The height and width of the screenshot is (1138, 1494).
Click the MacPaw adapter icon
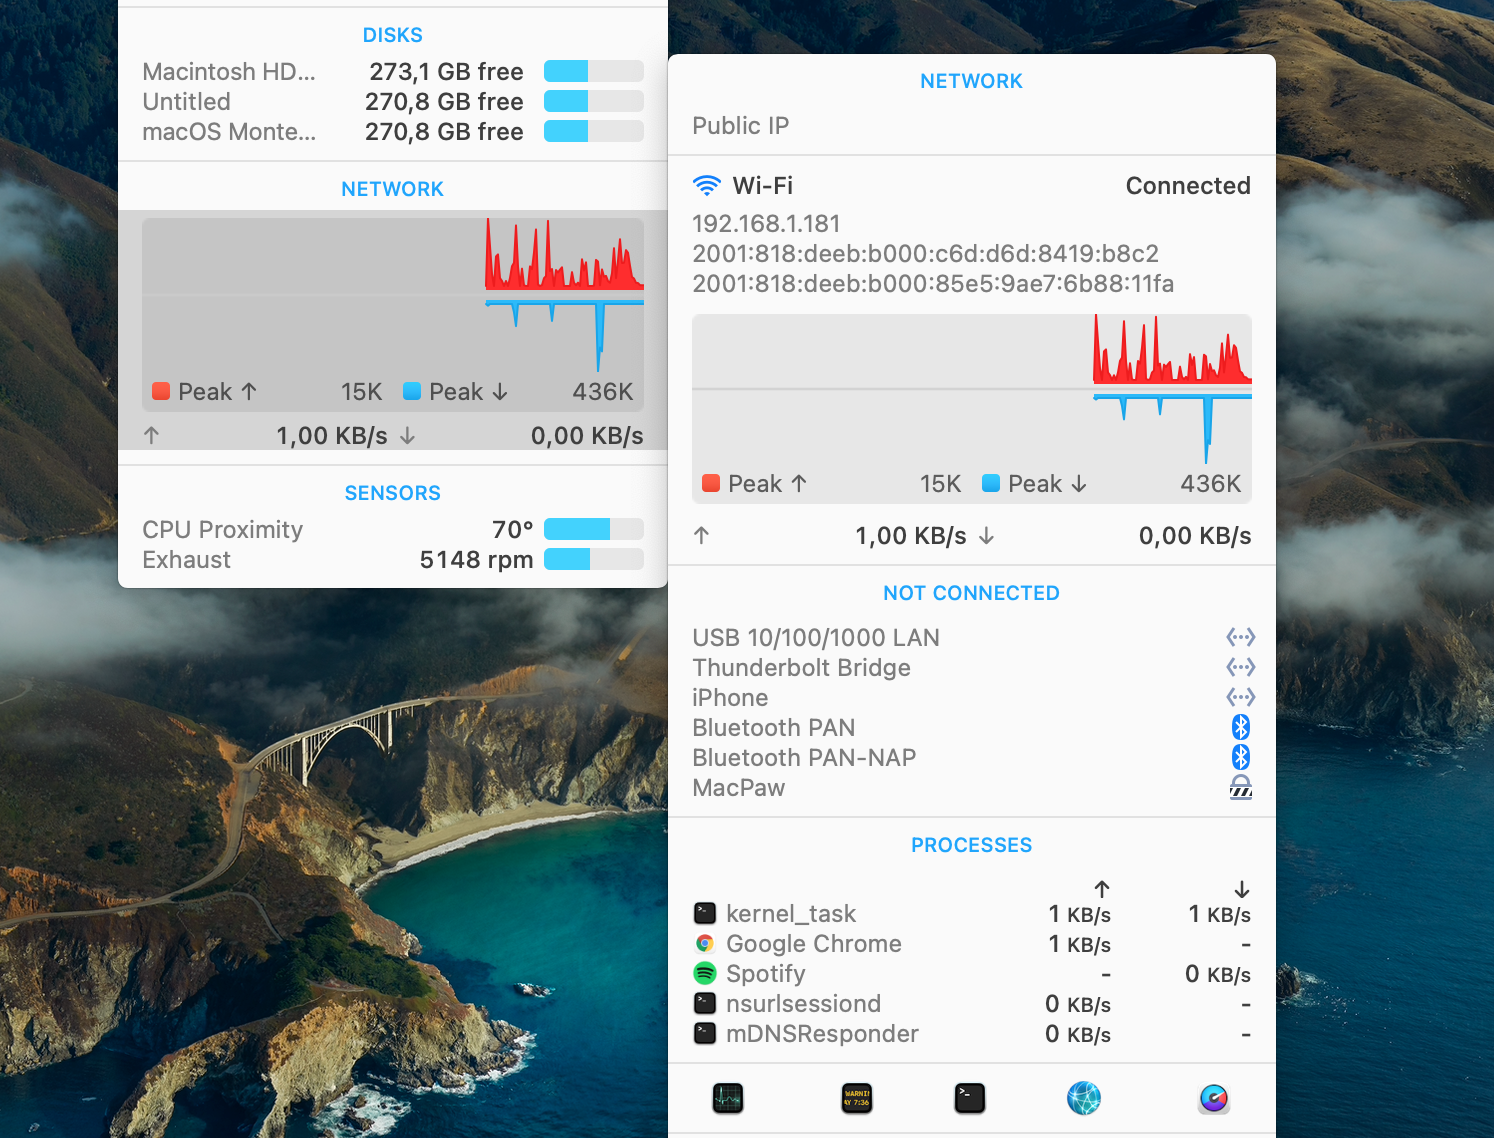tap(1240, 789)
